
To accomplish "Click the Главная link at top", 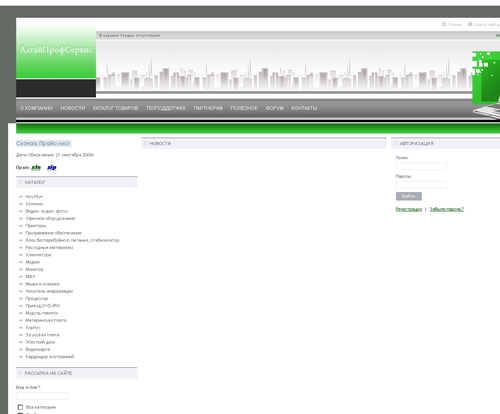I will pos(455,25).
